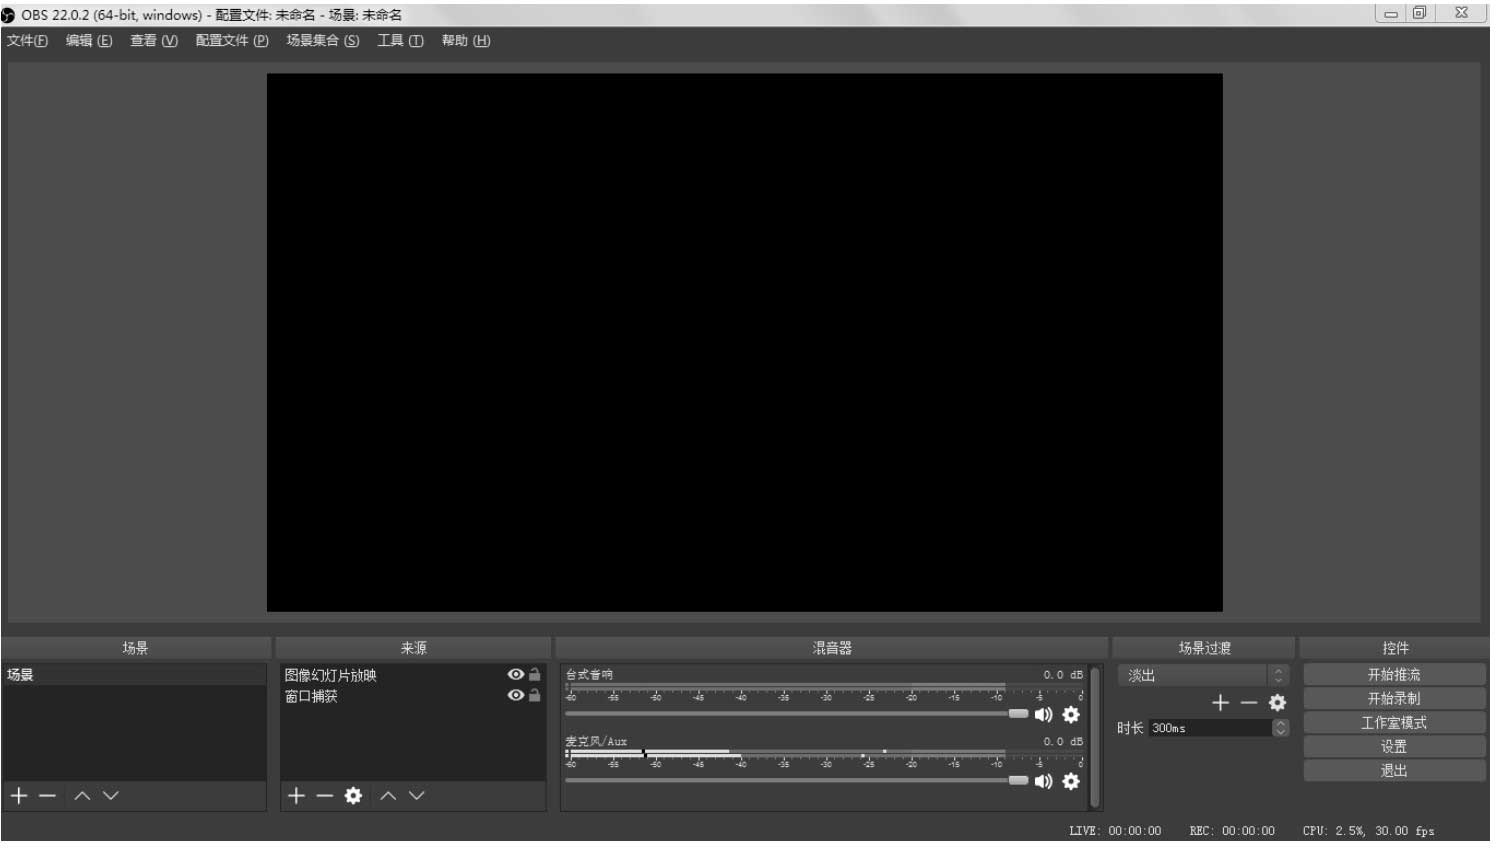Mute the 台式音响 audio channel
Screen dimensions: 1496x848
tap(1043, 715)
